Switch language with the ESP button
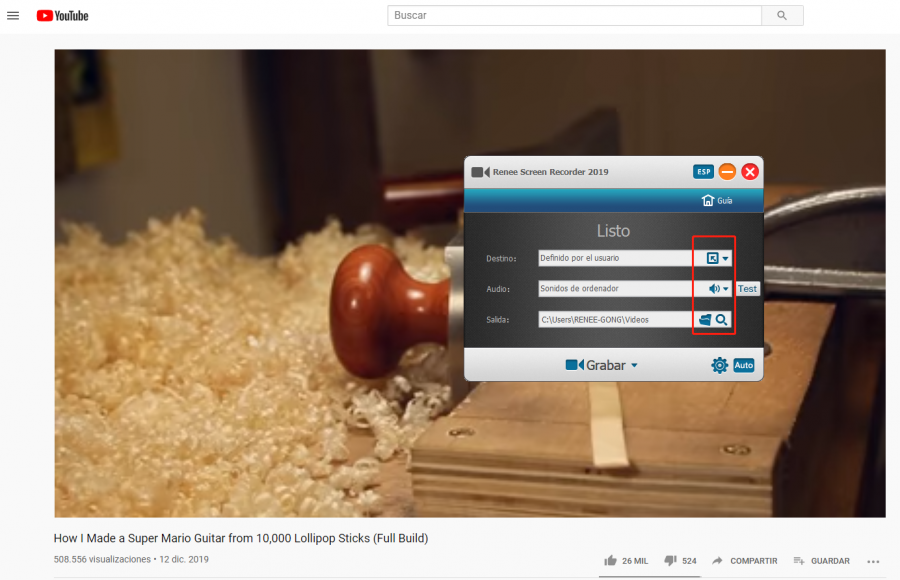This screenshot has height=580, width=900. click(703, 172)
